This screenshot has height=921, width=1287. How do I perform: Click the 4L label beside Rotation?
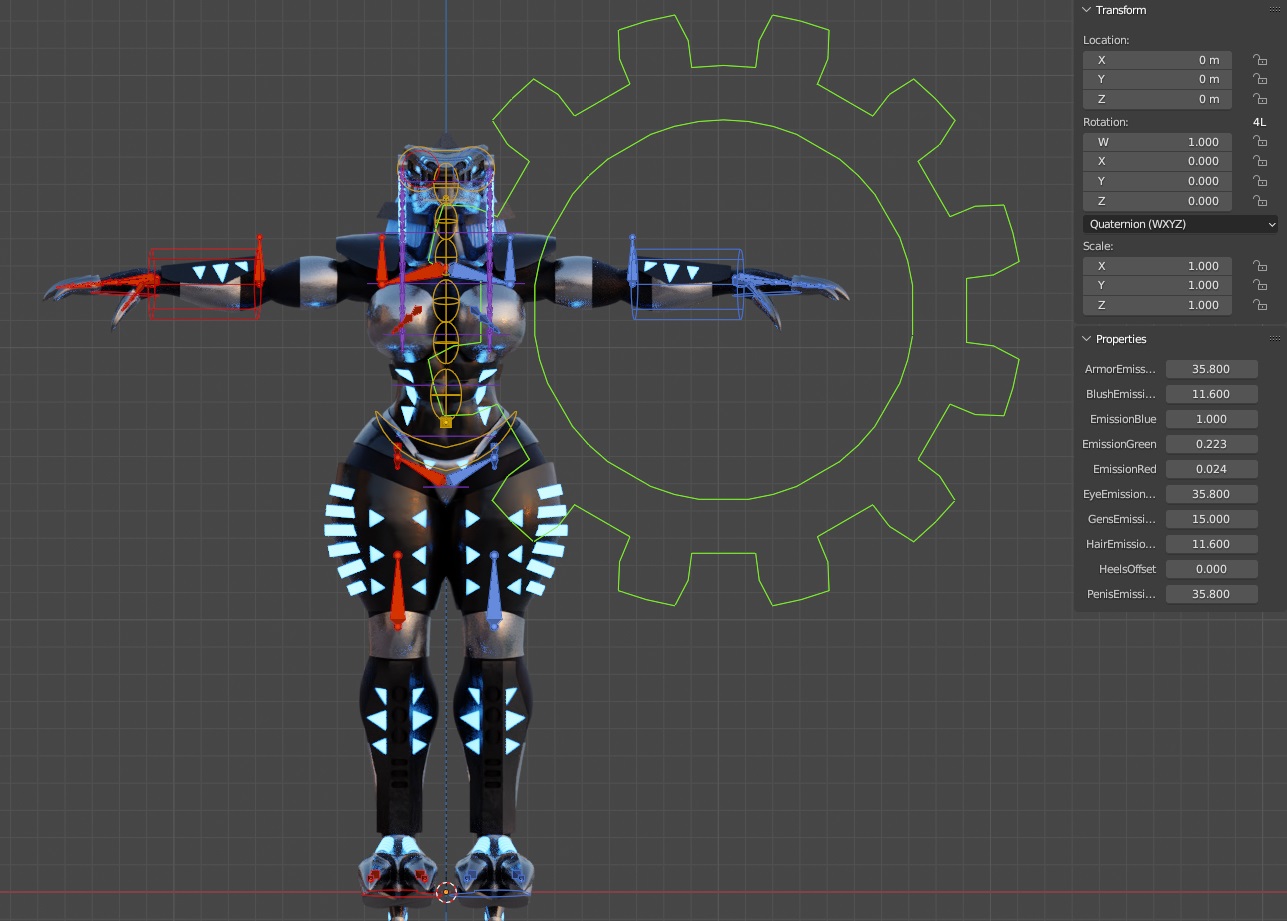[1259, 122]
